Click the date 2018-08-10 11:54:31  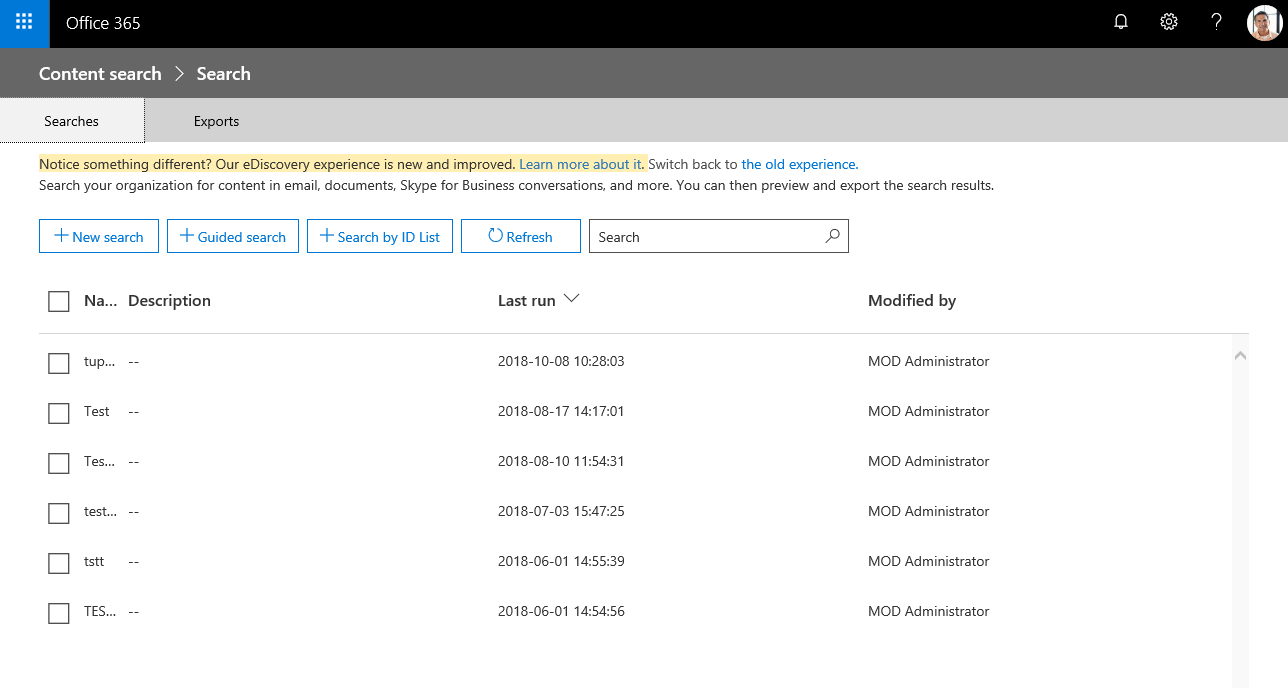tap(561, 461)
